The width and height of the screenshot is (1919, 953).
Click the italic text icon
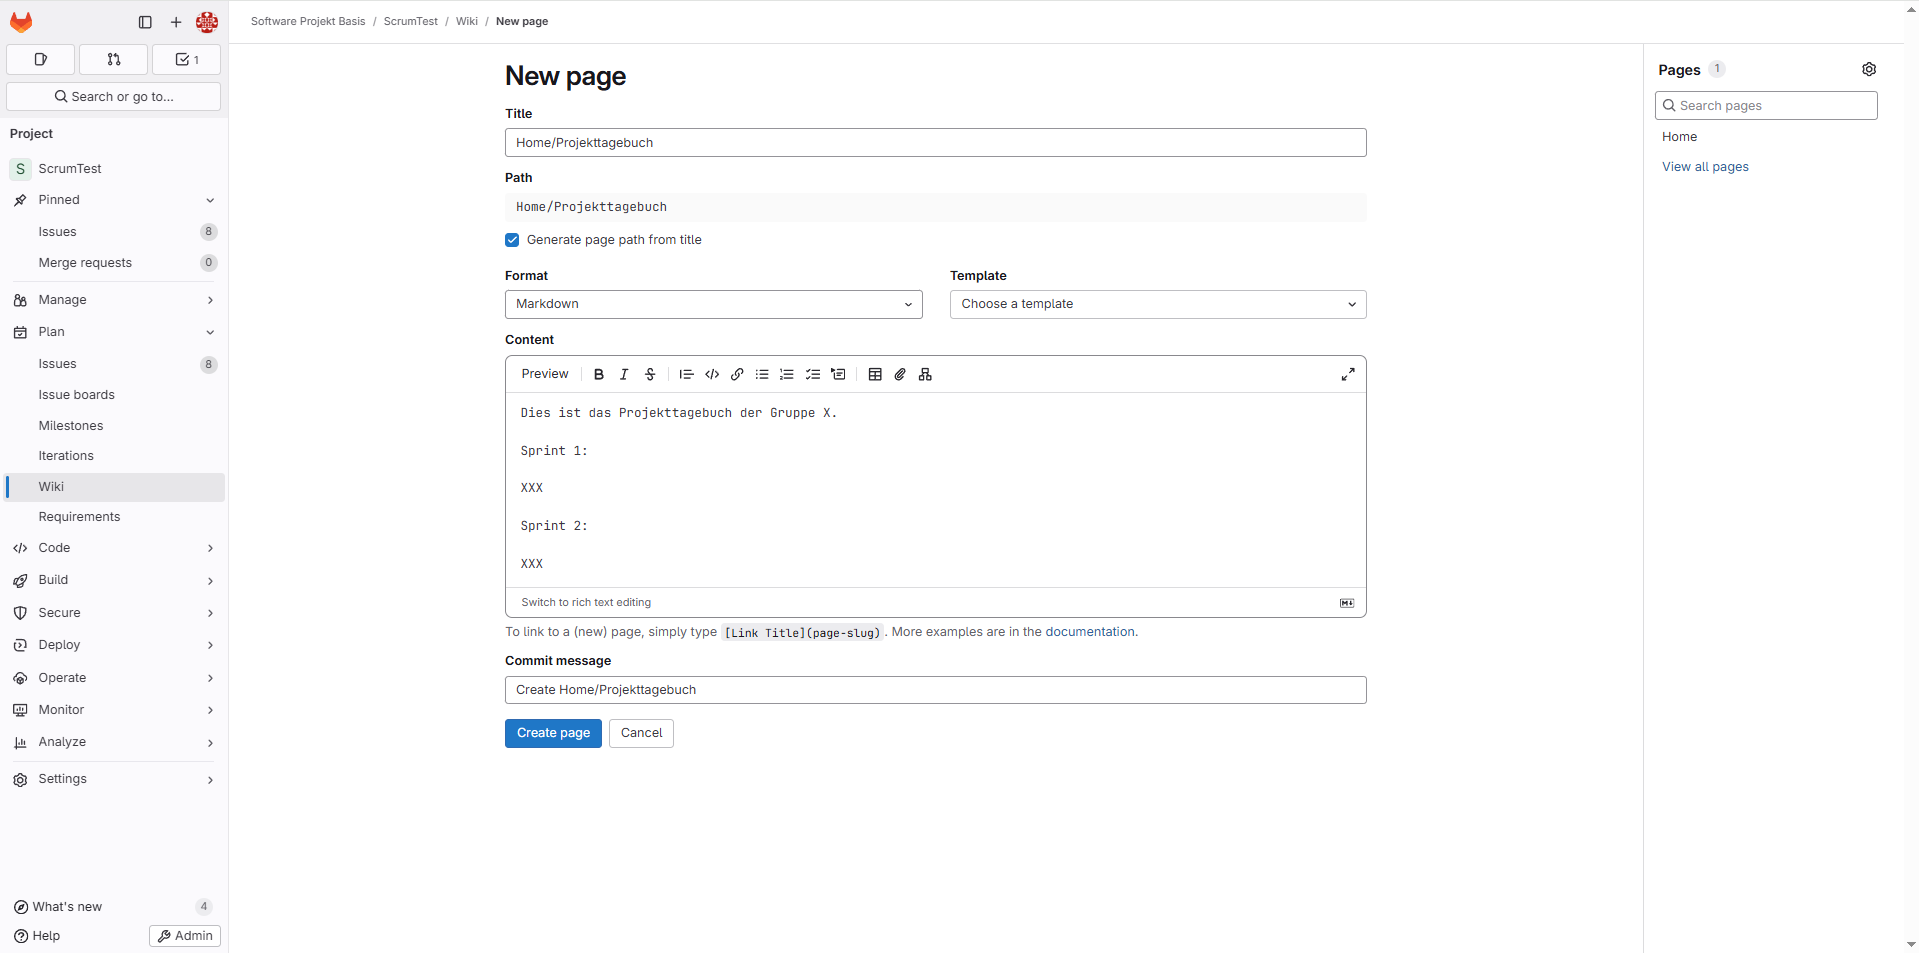pos(624,374)
